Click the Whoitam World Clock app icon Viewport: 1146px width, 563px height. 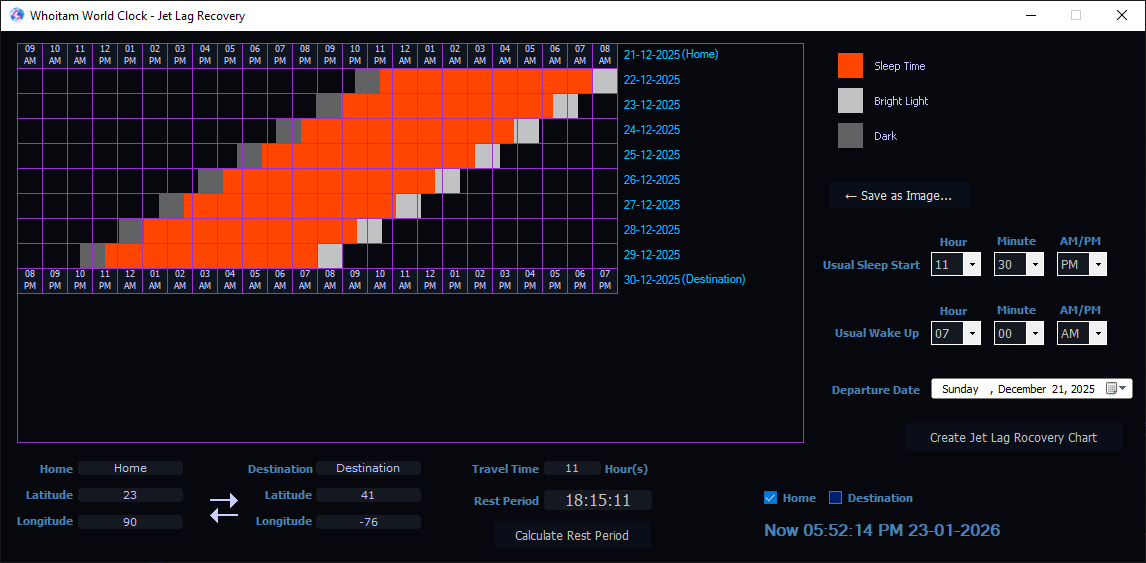coord(17,15)
